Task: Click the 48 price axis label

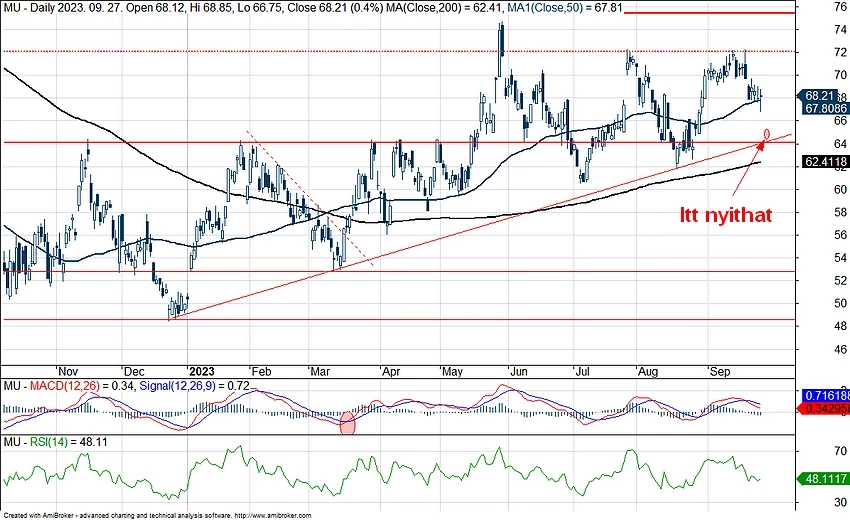Action: pyautogui.click(x=841, y=326)
